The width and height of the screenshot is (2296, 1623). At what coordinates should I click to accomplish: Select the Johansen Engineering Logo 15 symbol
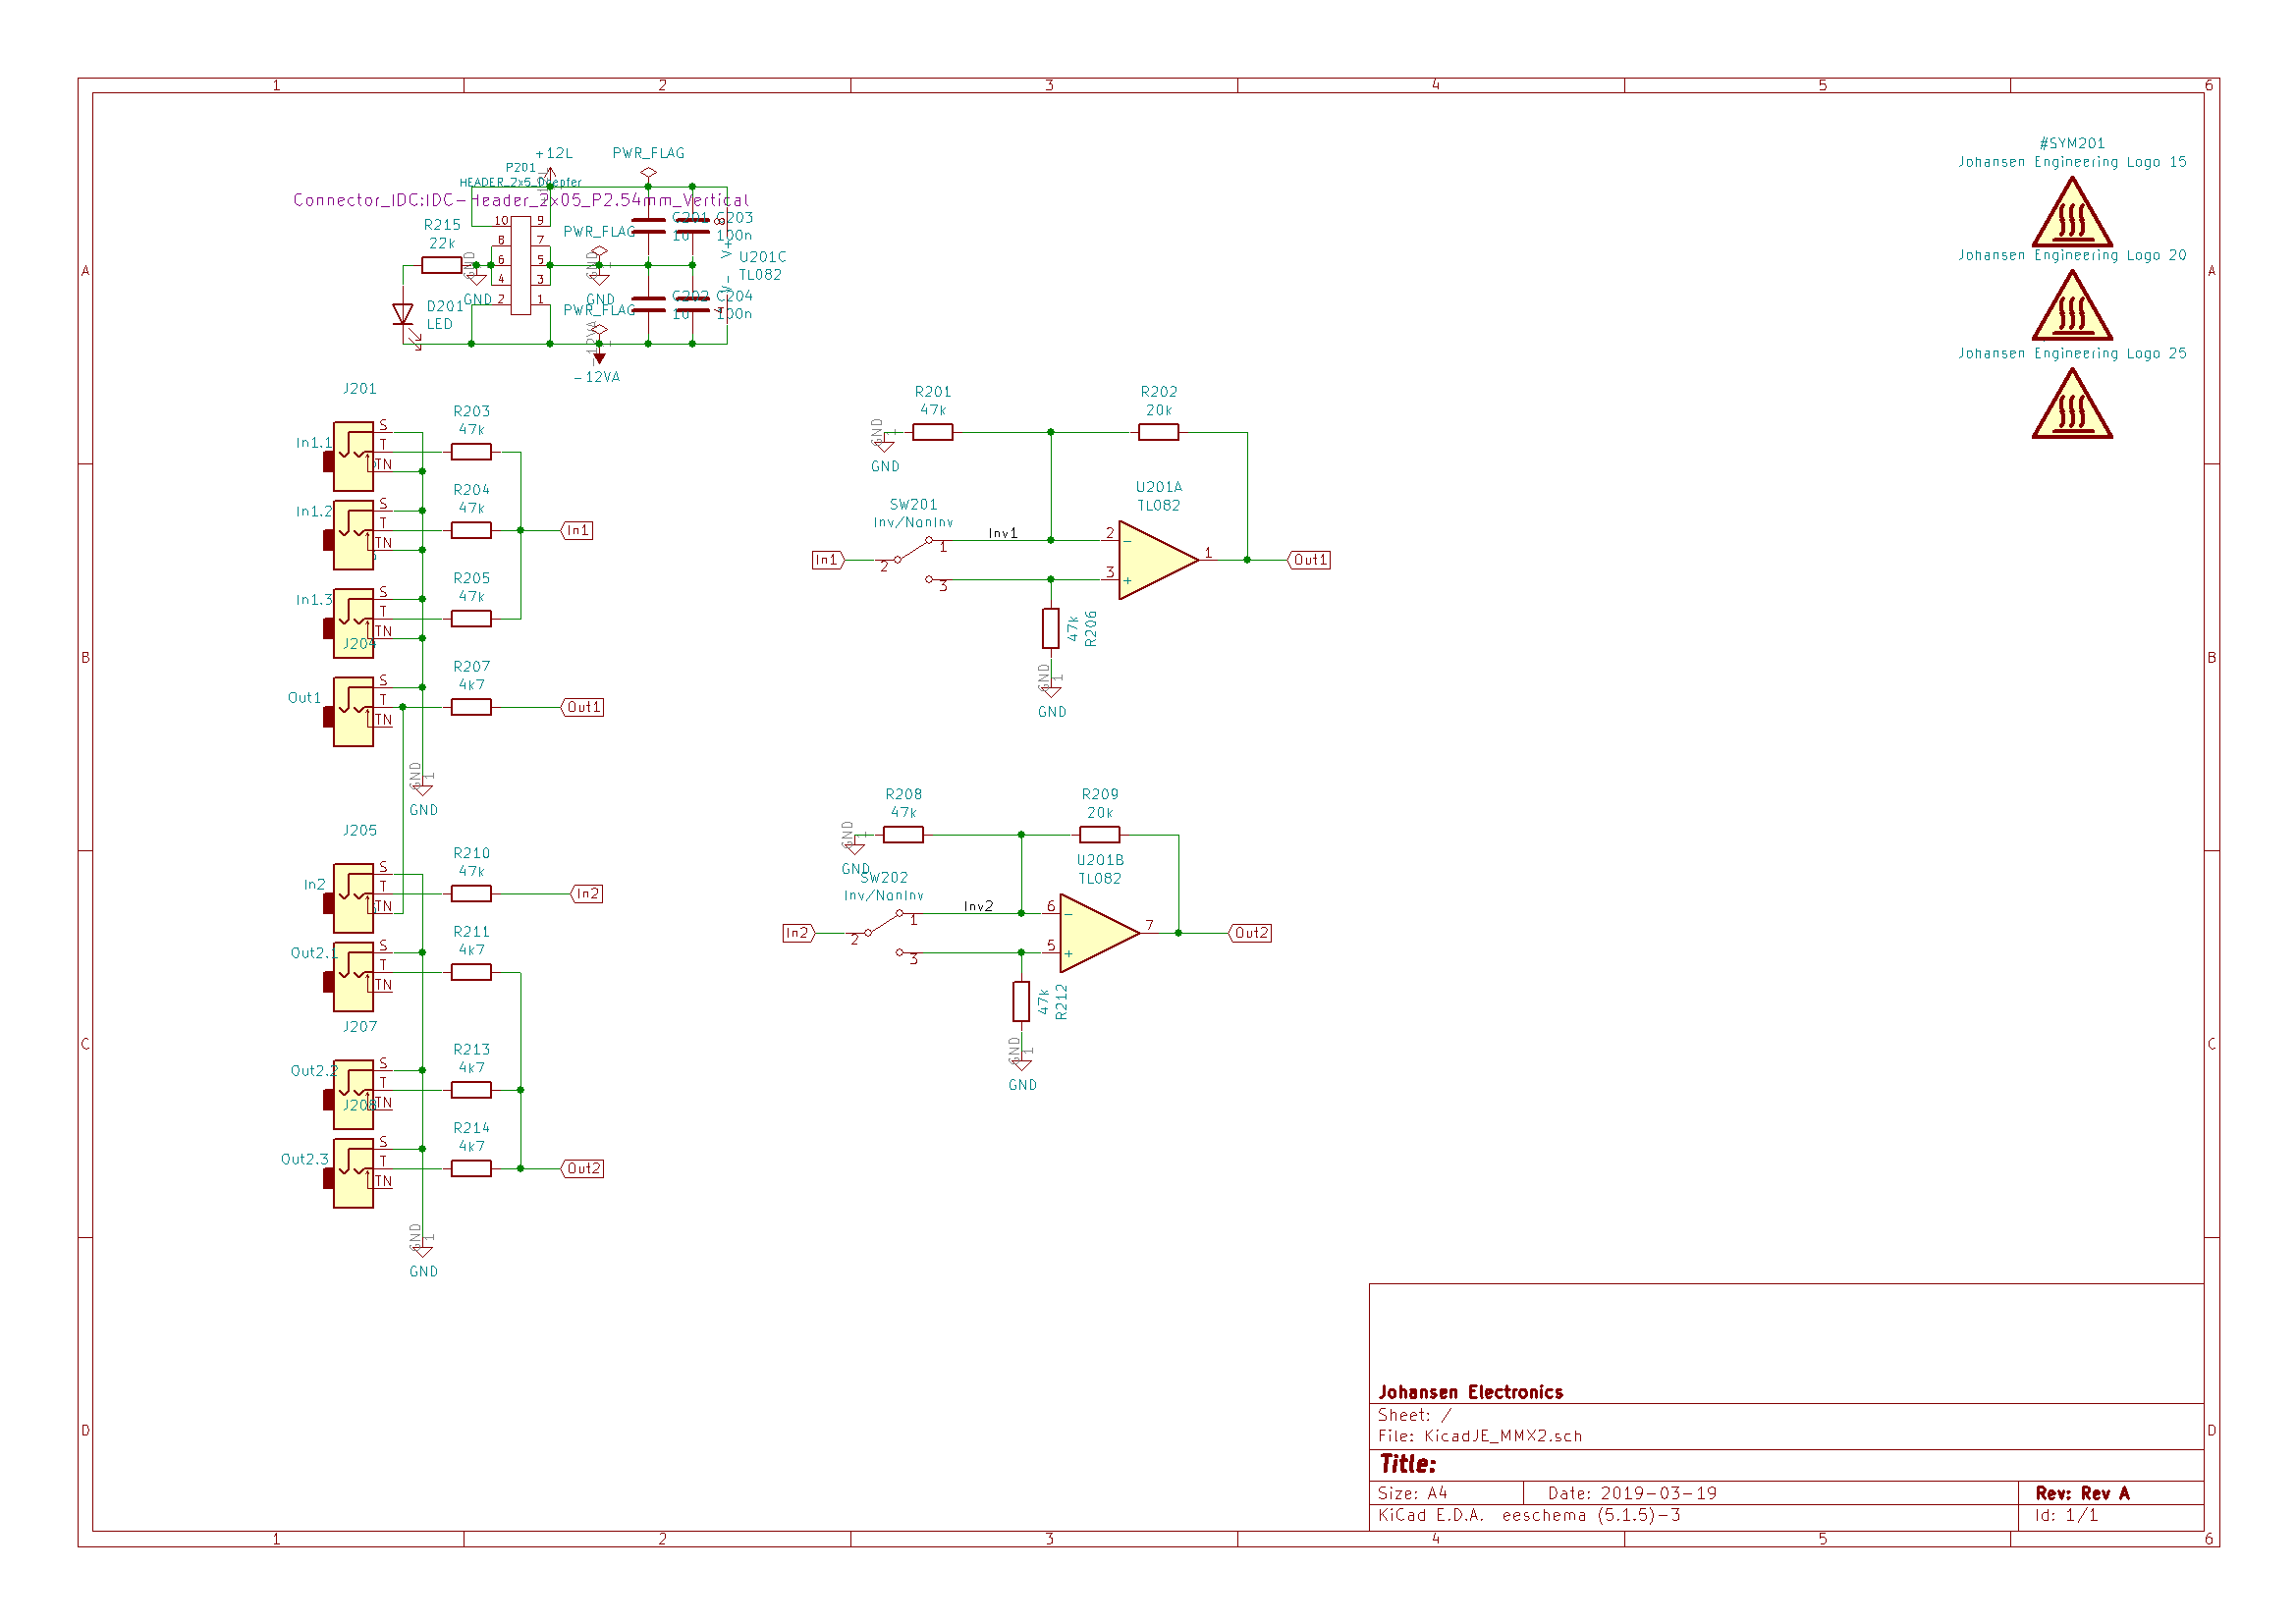point(2072,213)
